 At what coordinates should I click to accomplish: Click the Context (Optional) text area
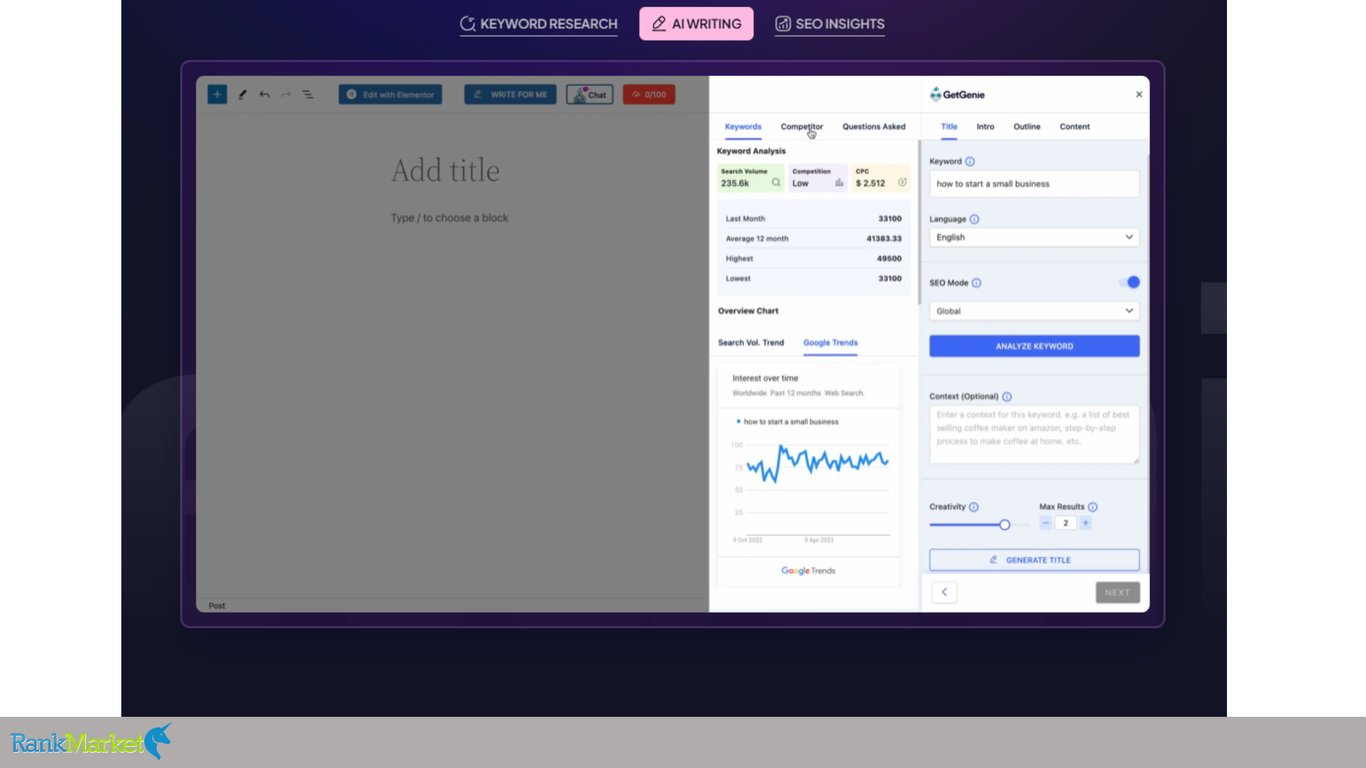[1034, 434]
